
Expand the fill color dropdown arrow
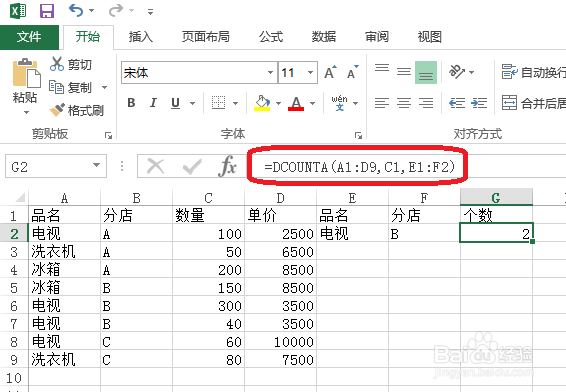tap(278, 104)
